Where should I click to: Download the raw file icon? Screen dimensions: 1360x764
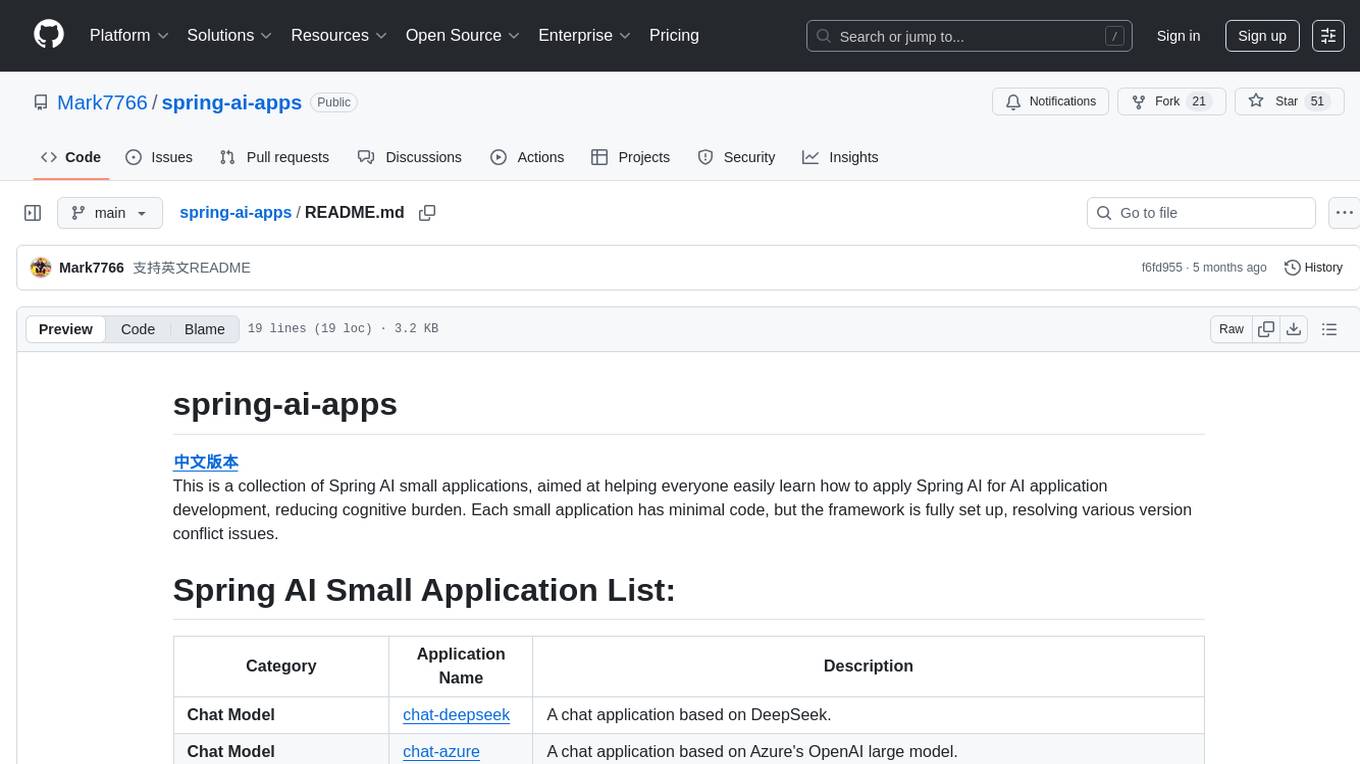(1293, 329)
